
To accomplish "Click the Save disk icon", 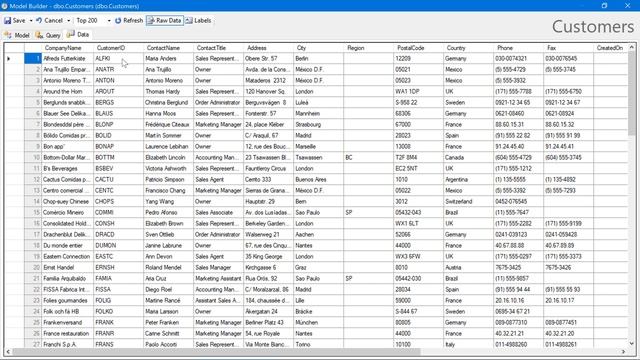I will [8, 20].
